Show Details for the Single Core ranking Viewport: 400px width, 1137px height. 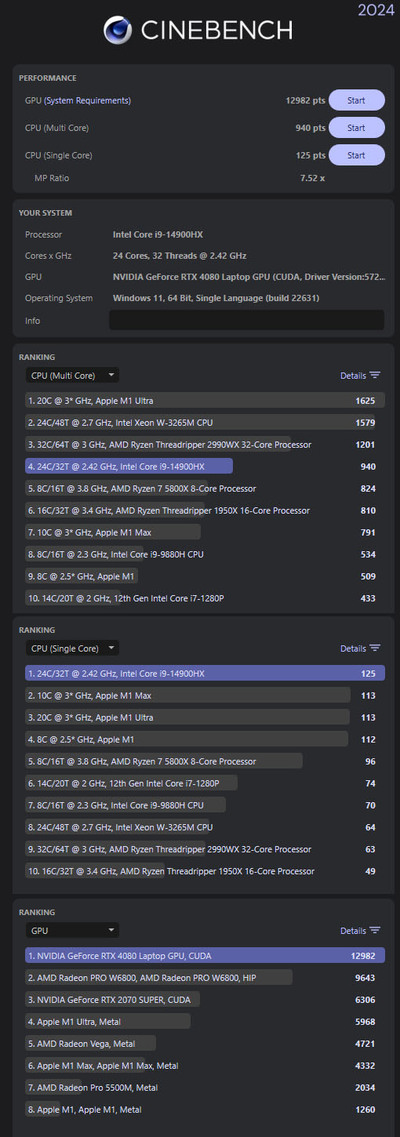pyautogui.click(x=353, y=649)
